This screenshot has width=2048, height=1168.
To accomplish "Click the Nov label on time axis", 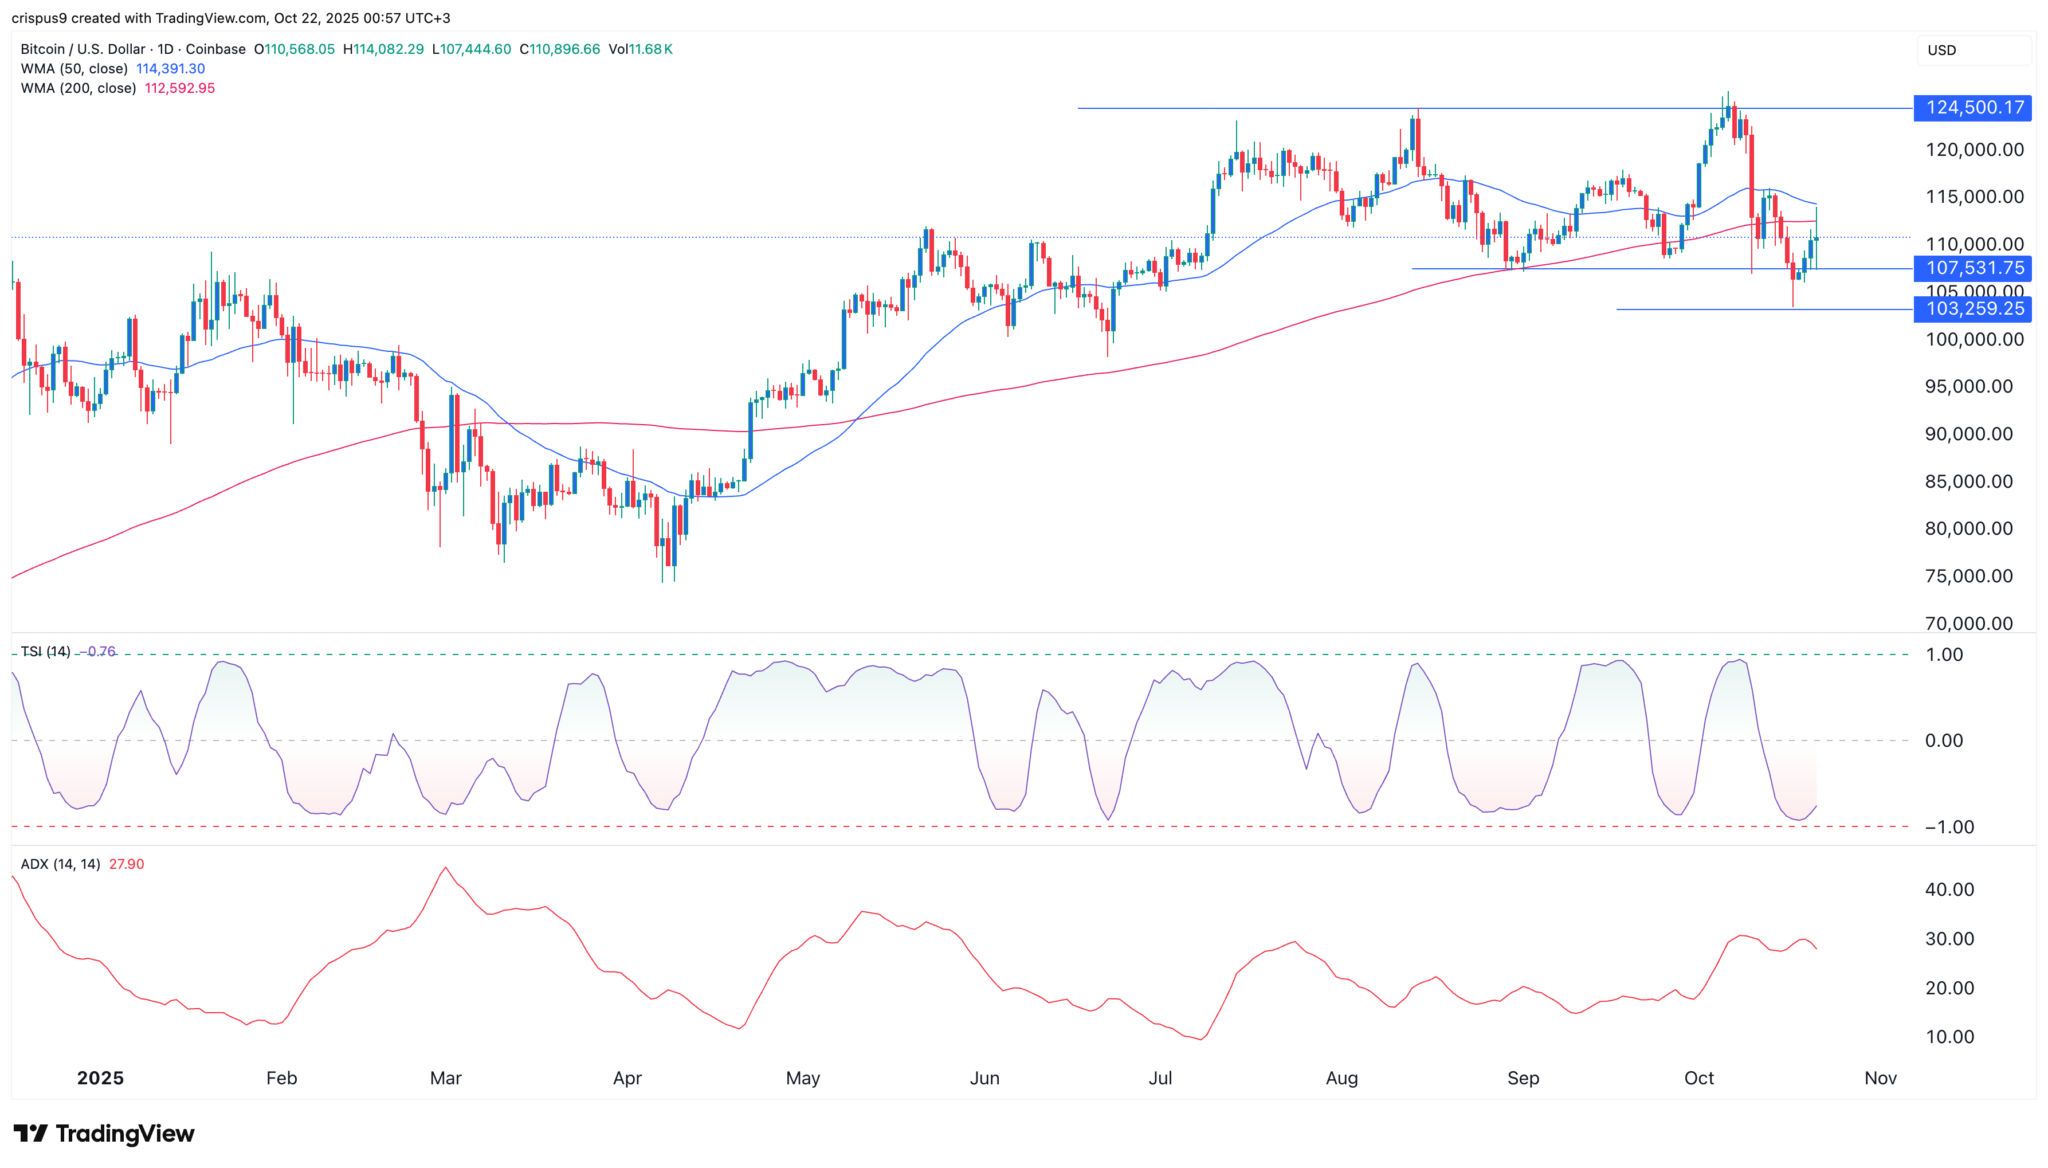I will (1881, 1078).
